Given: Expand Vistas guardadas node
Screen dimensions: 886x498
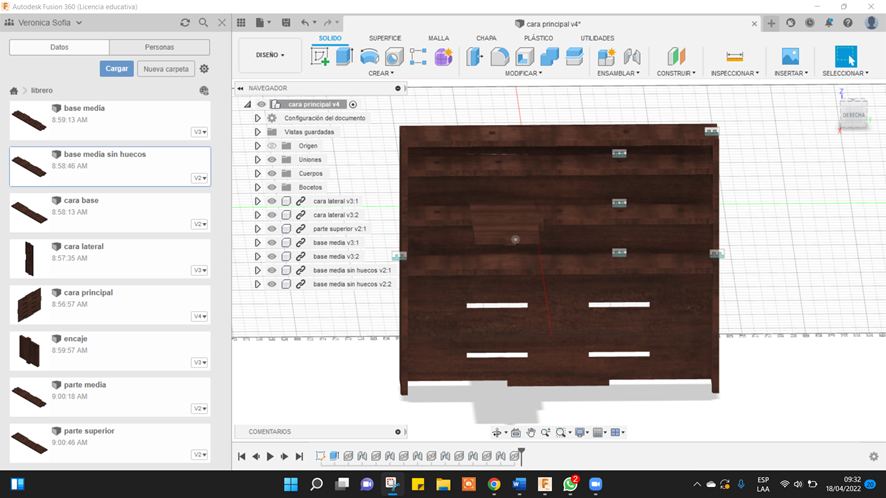Looking at the screenshot, I should click(257, 132).
